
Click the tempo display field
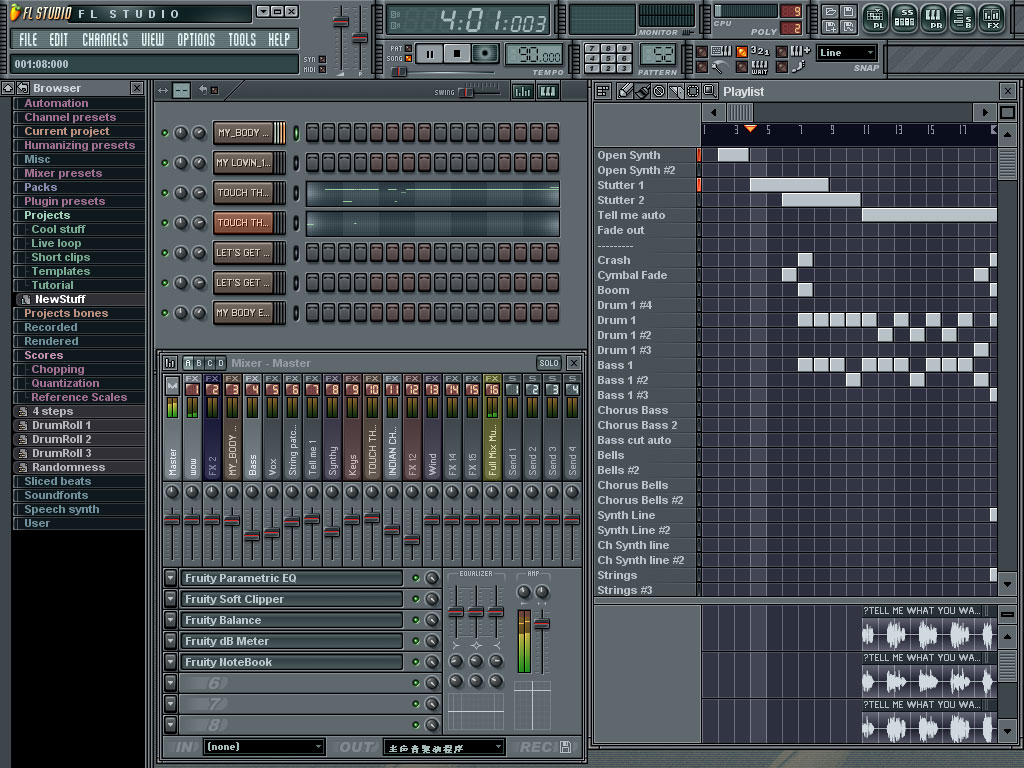pos(534,56)
